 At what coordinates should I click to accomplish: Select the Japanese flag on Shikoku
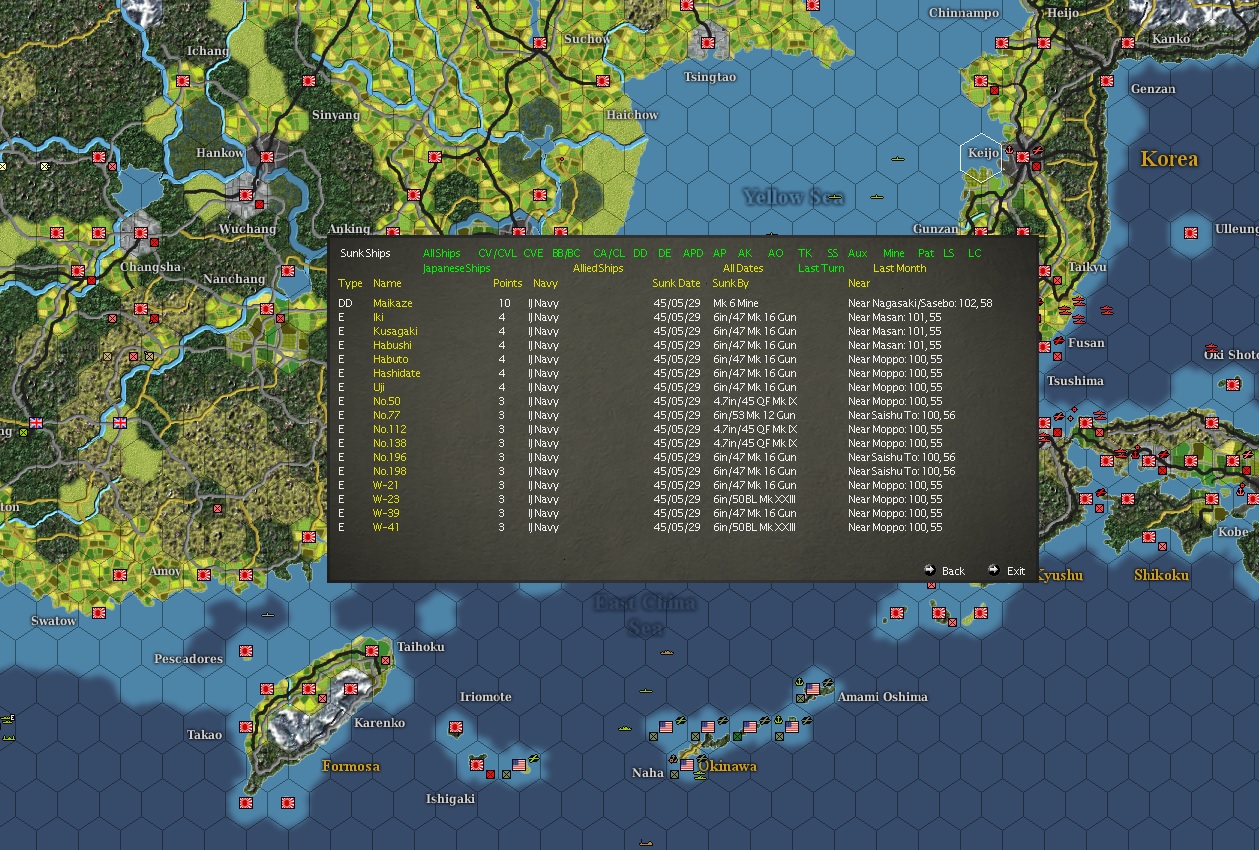(x=1149, y=537)
